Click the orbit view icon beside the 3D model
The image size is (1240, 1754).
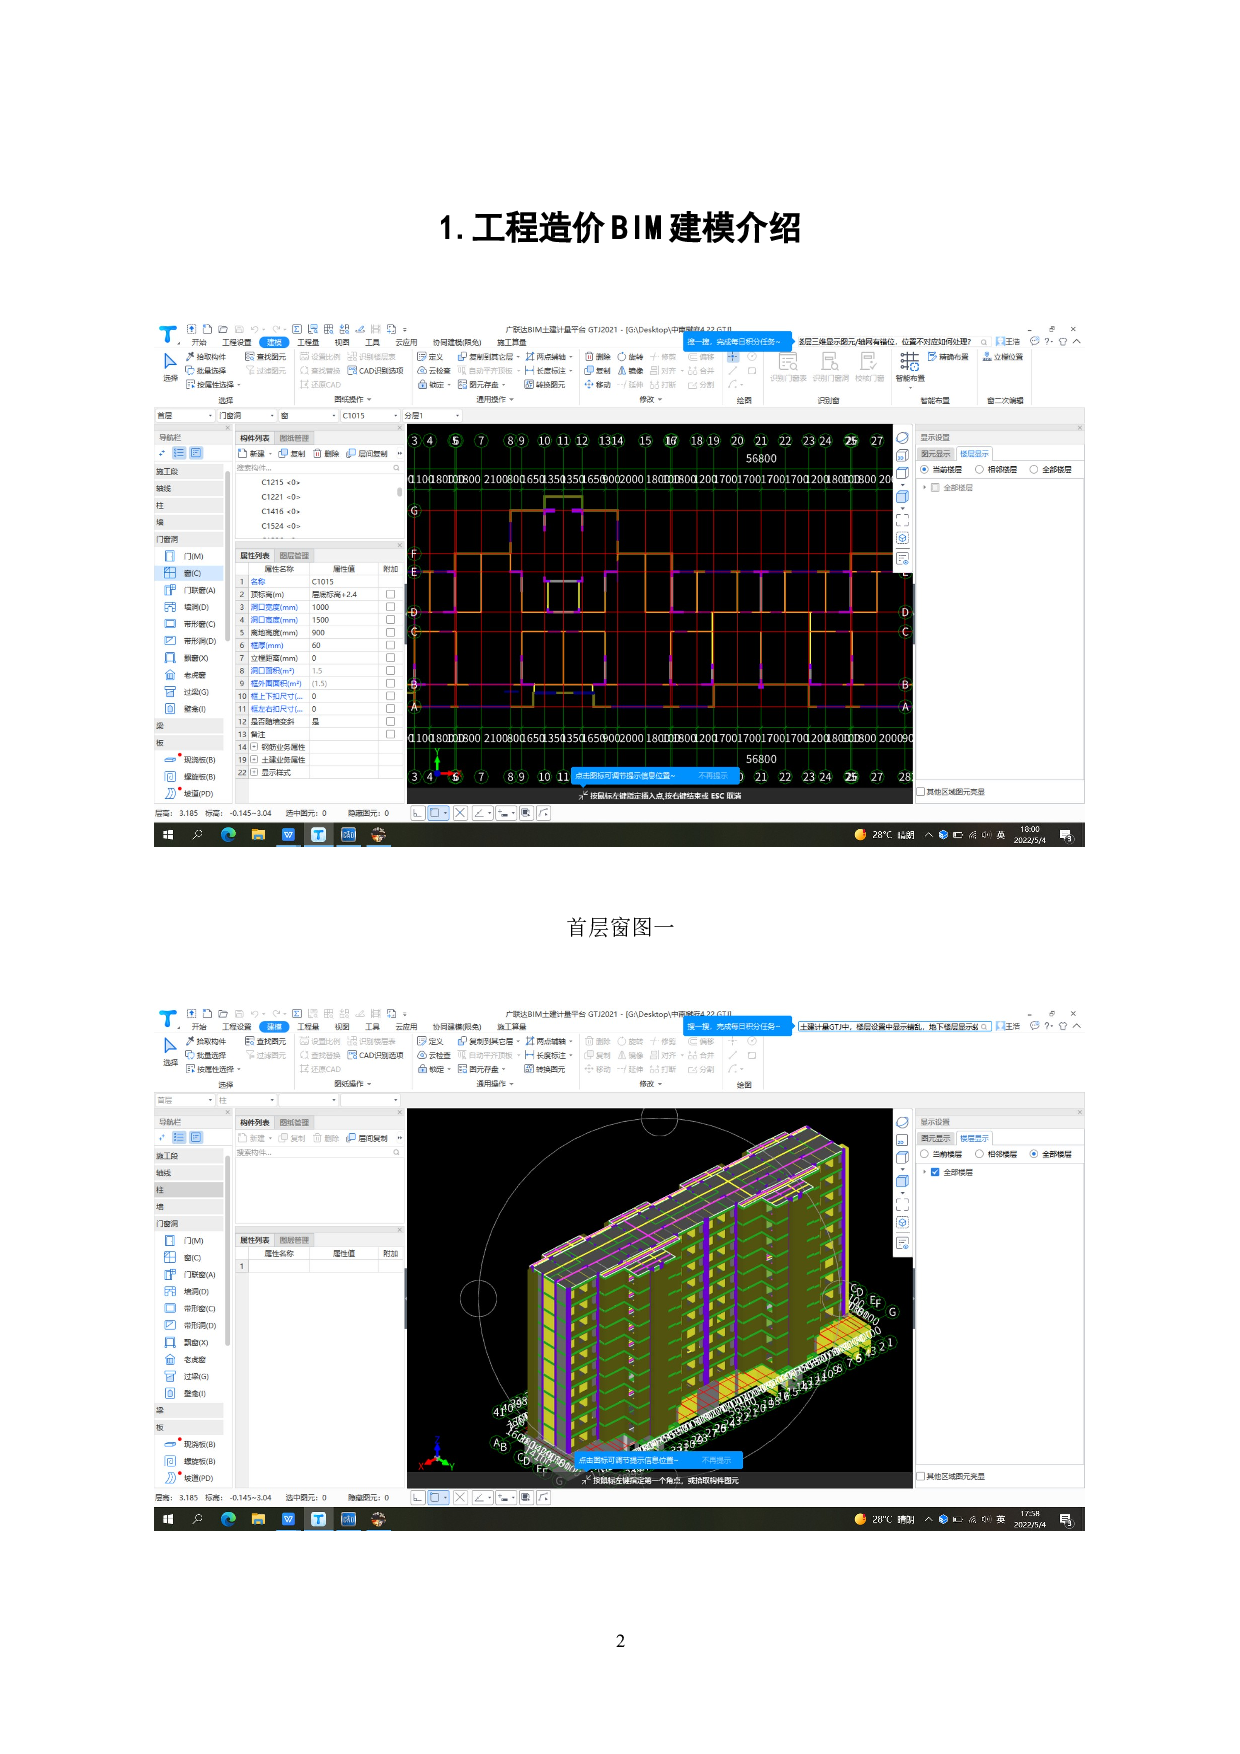[x=902, y=1122]
